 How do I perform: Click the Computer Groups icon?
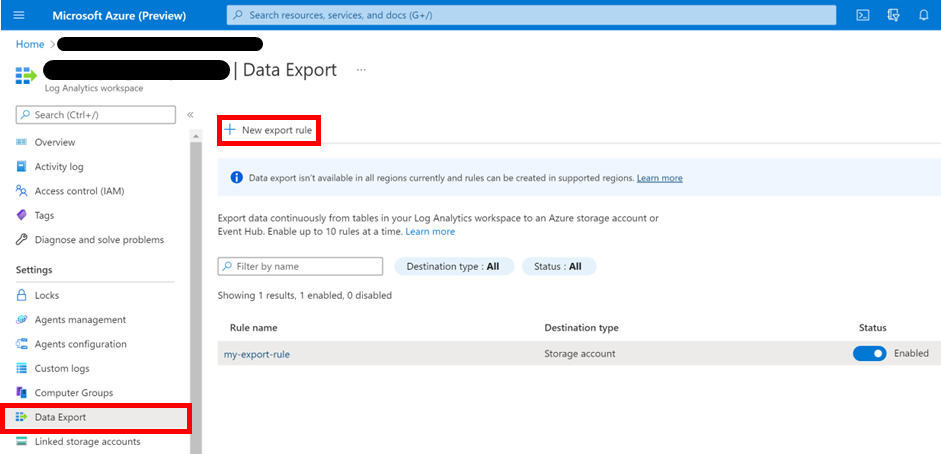(22, 393)
